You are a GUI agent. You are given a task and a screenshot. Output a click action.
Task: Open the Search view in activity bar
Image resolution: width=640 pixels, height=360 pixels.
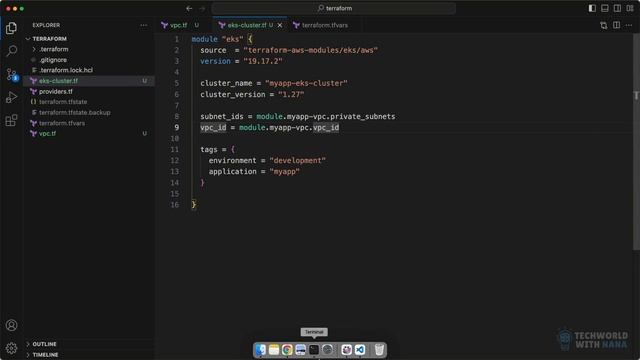[x=11, y=51]
